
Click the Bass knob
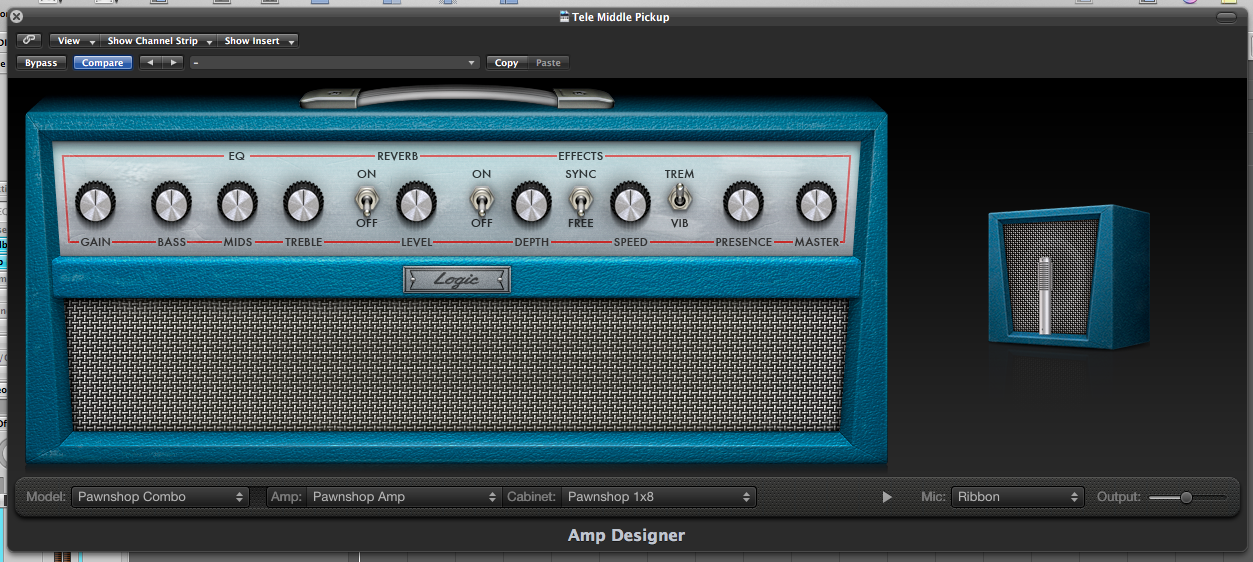pyautogui.click(x=172, y=204)
